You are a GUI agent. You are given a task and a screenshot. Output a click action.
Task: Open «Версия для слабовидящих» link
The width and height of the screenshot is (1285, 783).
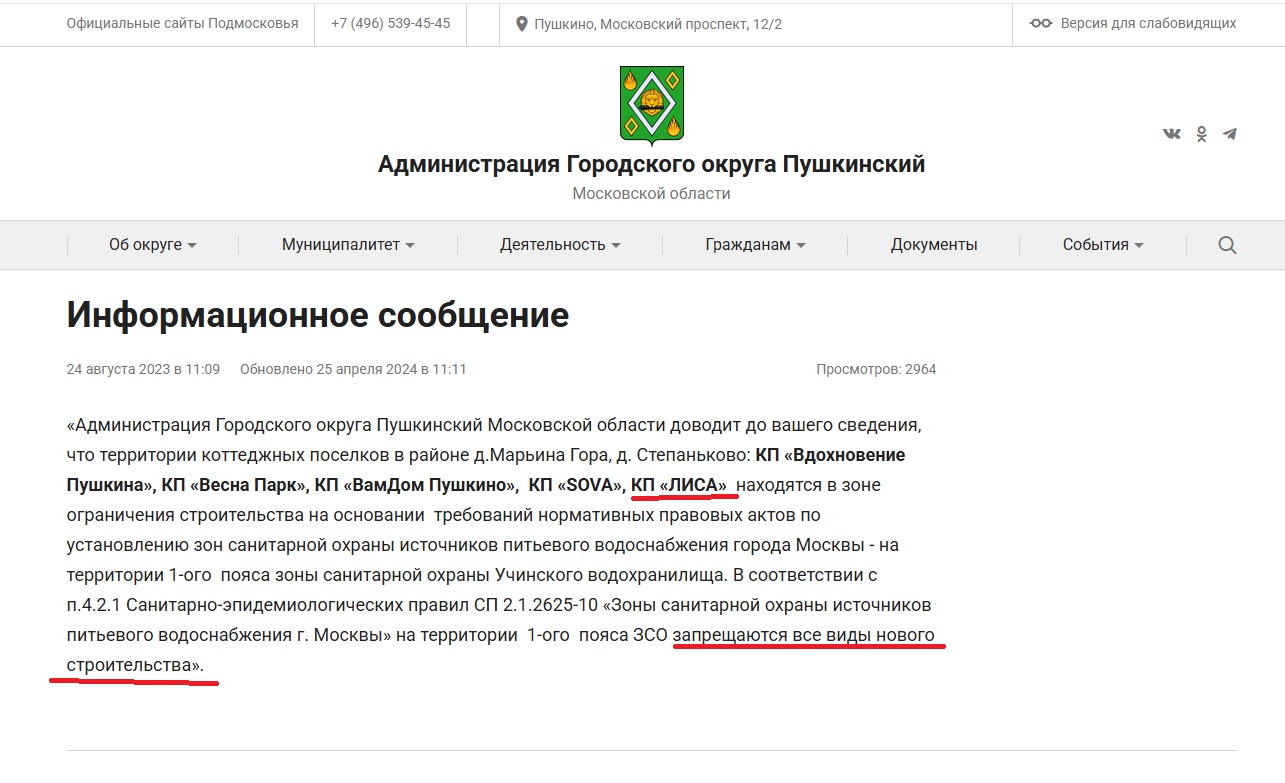coord(1148,23)
